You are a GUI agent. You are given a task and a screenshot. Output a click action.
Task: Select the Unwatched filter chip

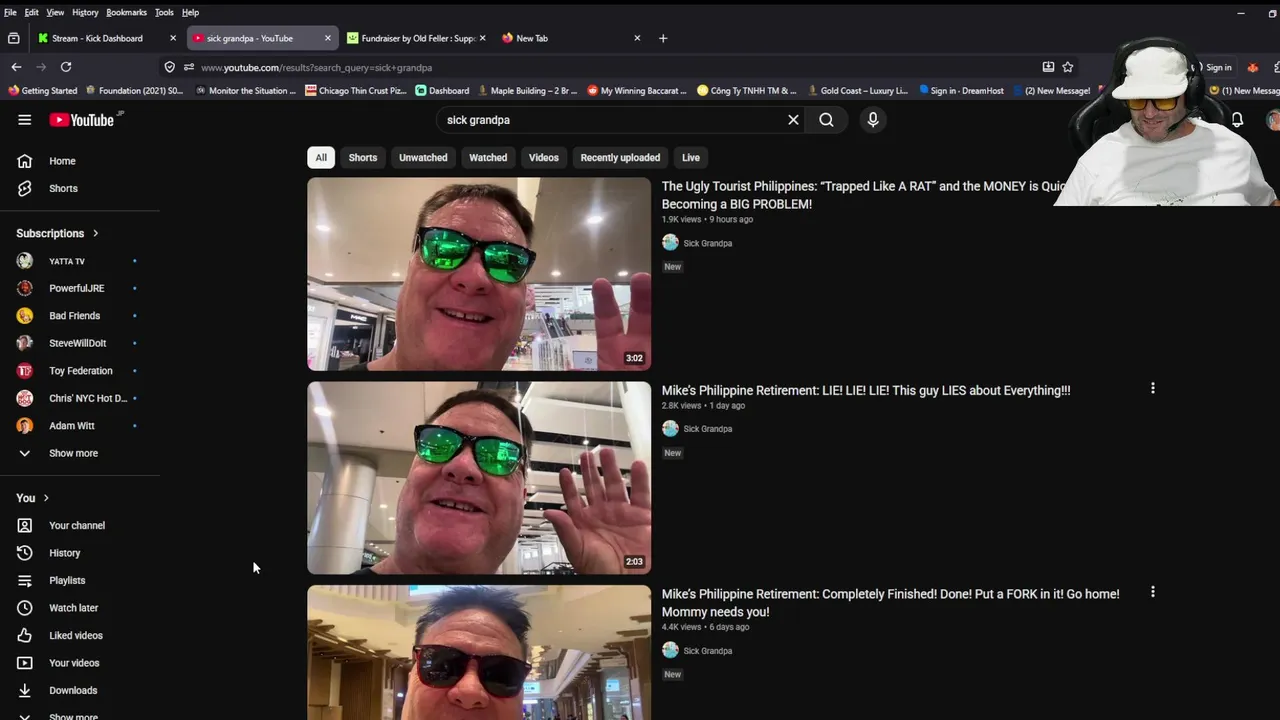point(423,157)
